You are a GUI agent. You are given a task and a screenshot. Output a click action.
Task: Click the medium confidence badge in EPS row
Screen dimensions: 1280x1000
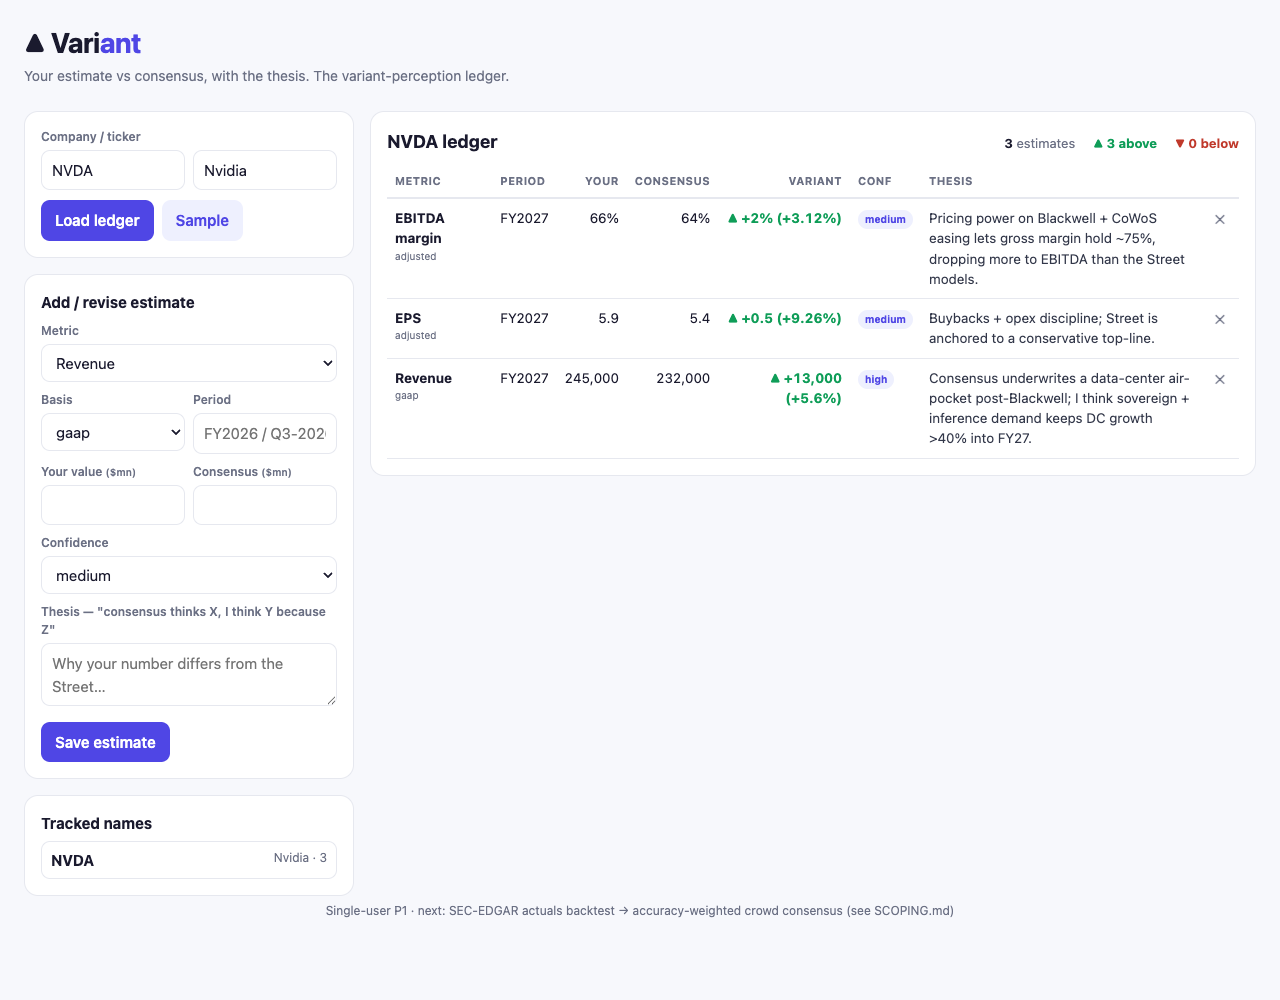coord(885,319)
